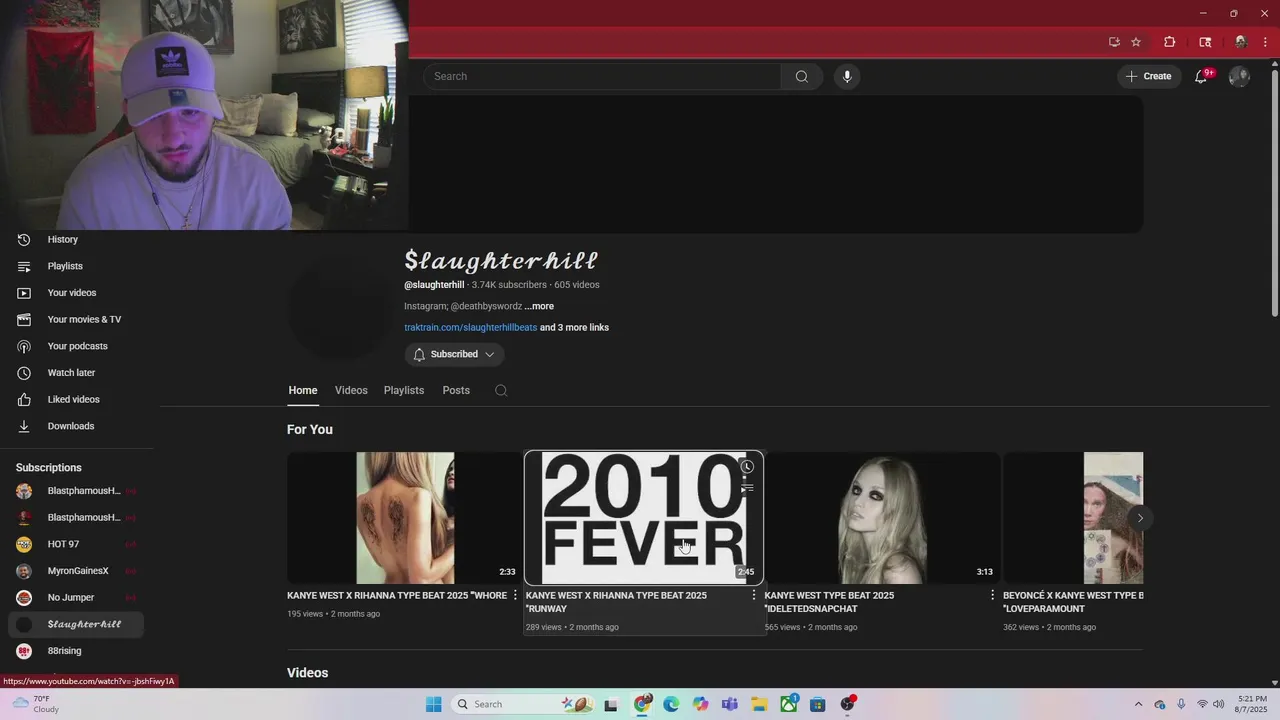
Task: Open the notifications bell
Action: tap(1202, 76)
